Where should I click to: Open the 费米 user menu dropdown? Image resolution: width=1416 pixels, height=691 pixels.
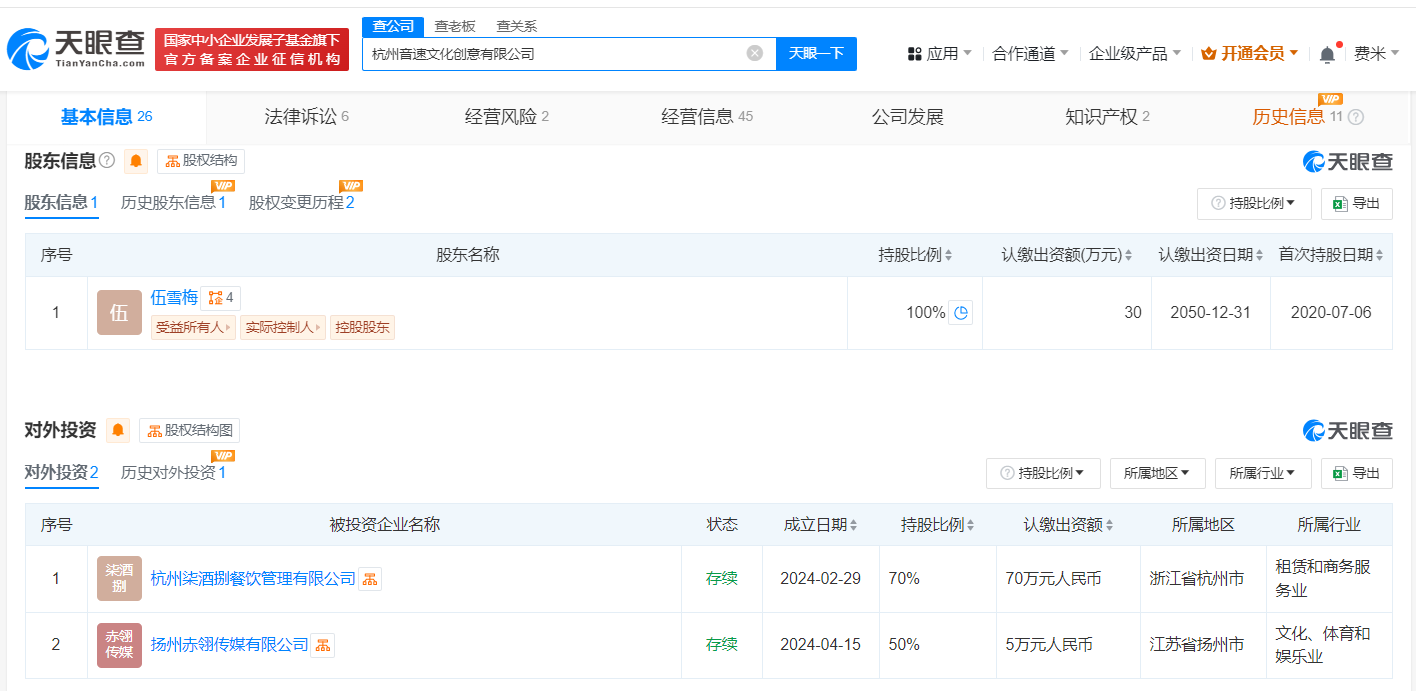point(1376,54)
